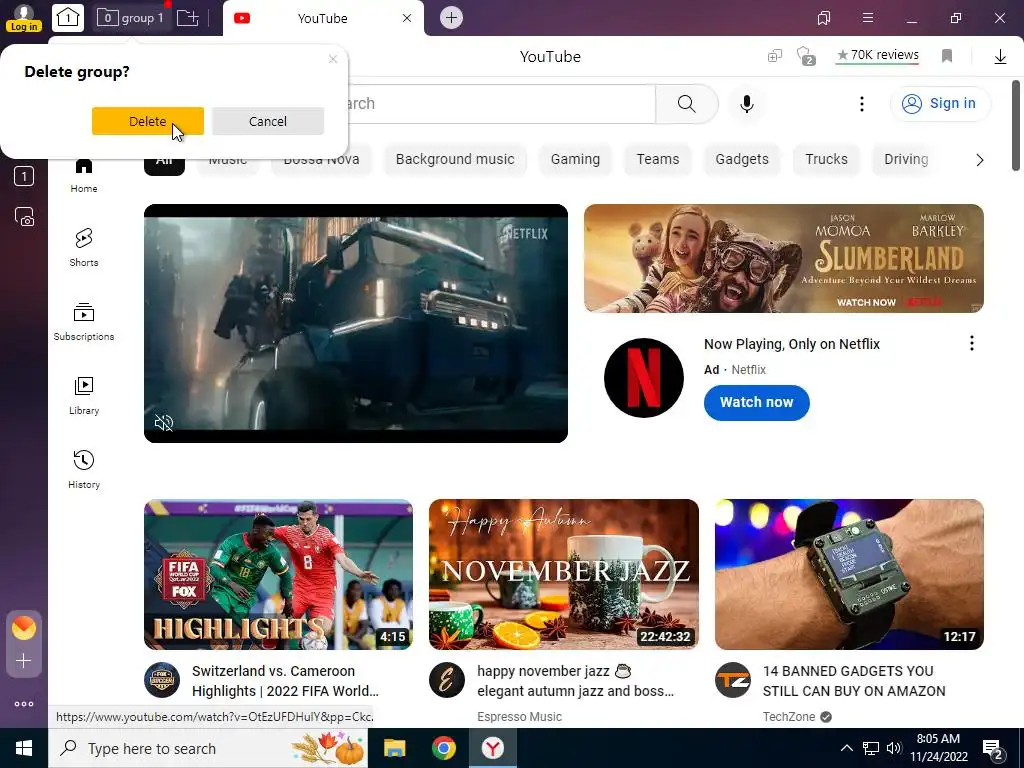Open happy november jazz video title
The width and height of the screenshot is (1024, 768).
tap(575, 681)
